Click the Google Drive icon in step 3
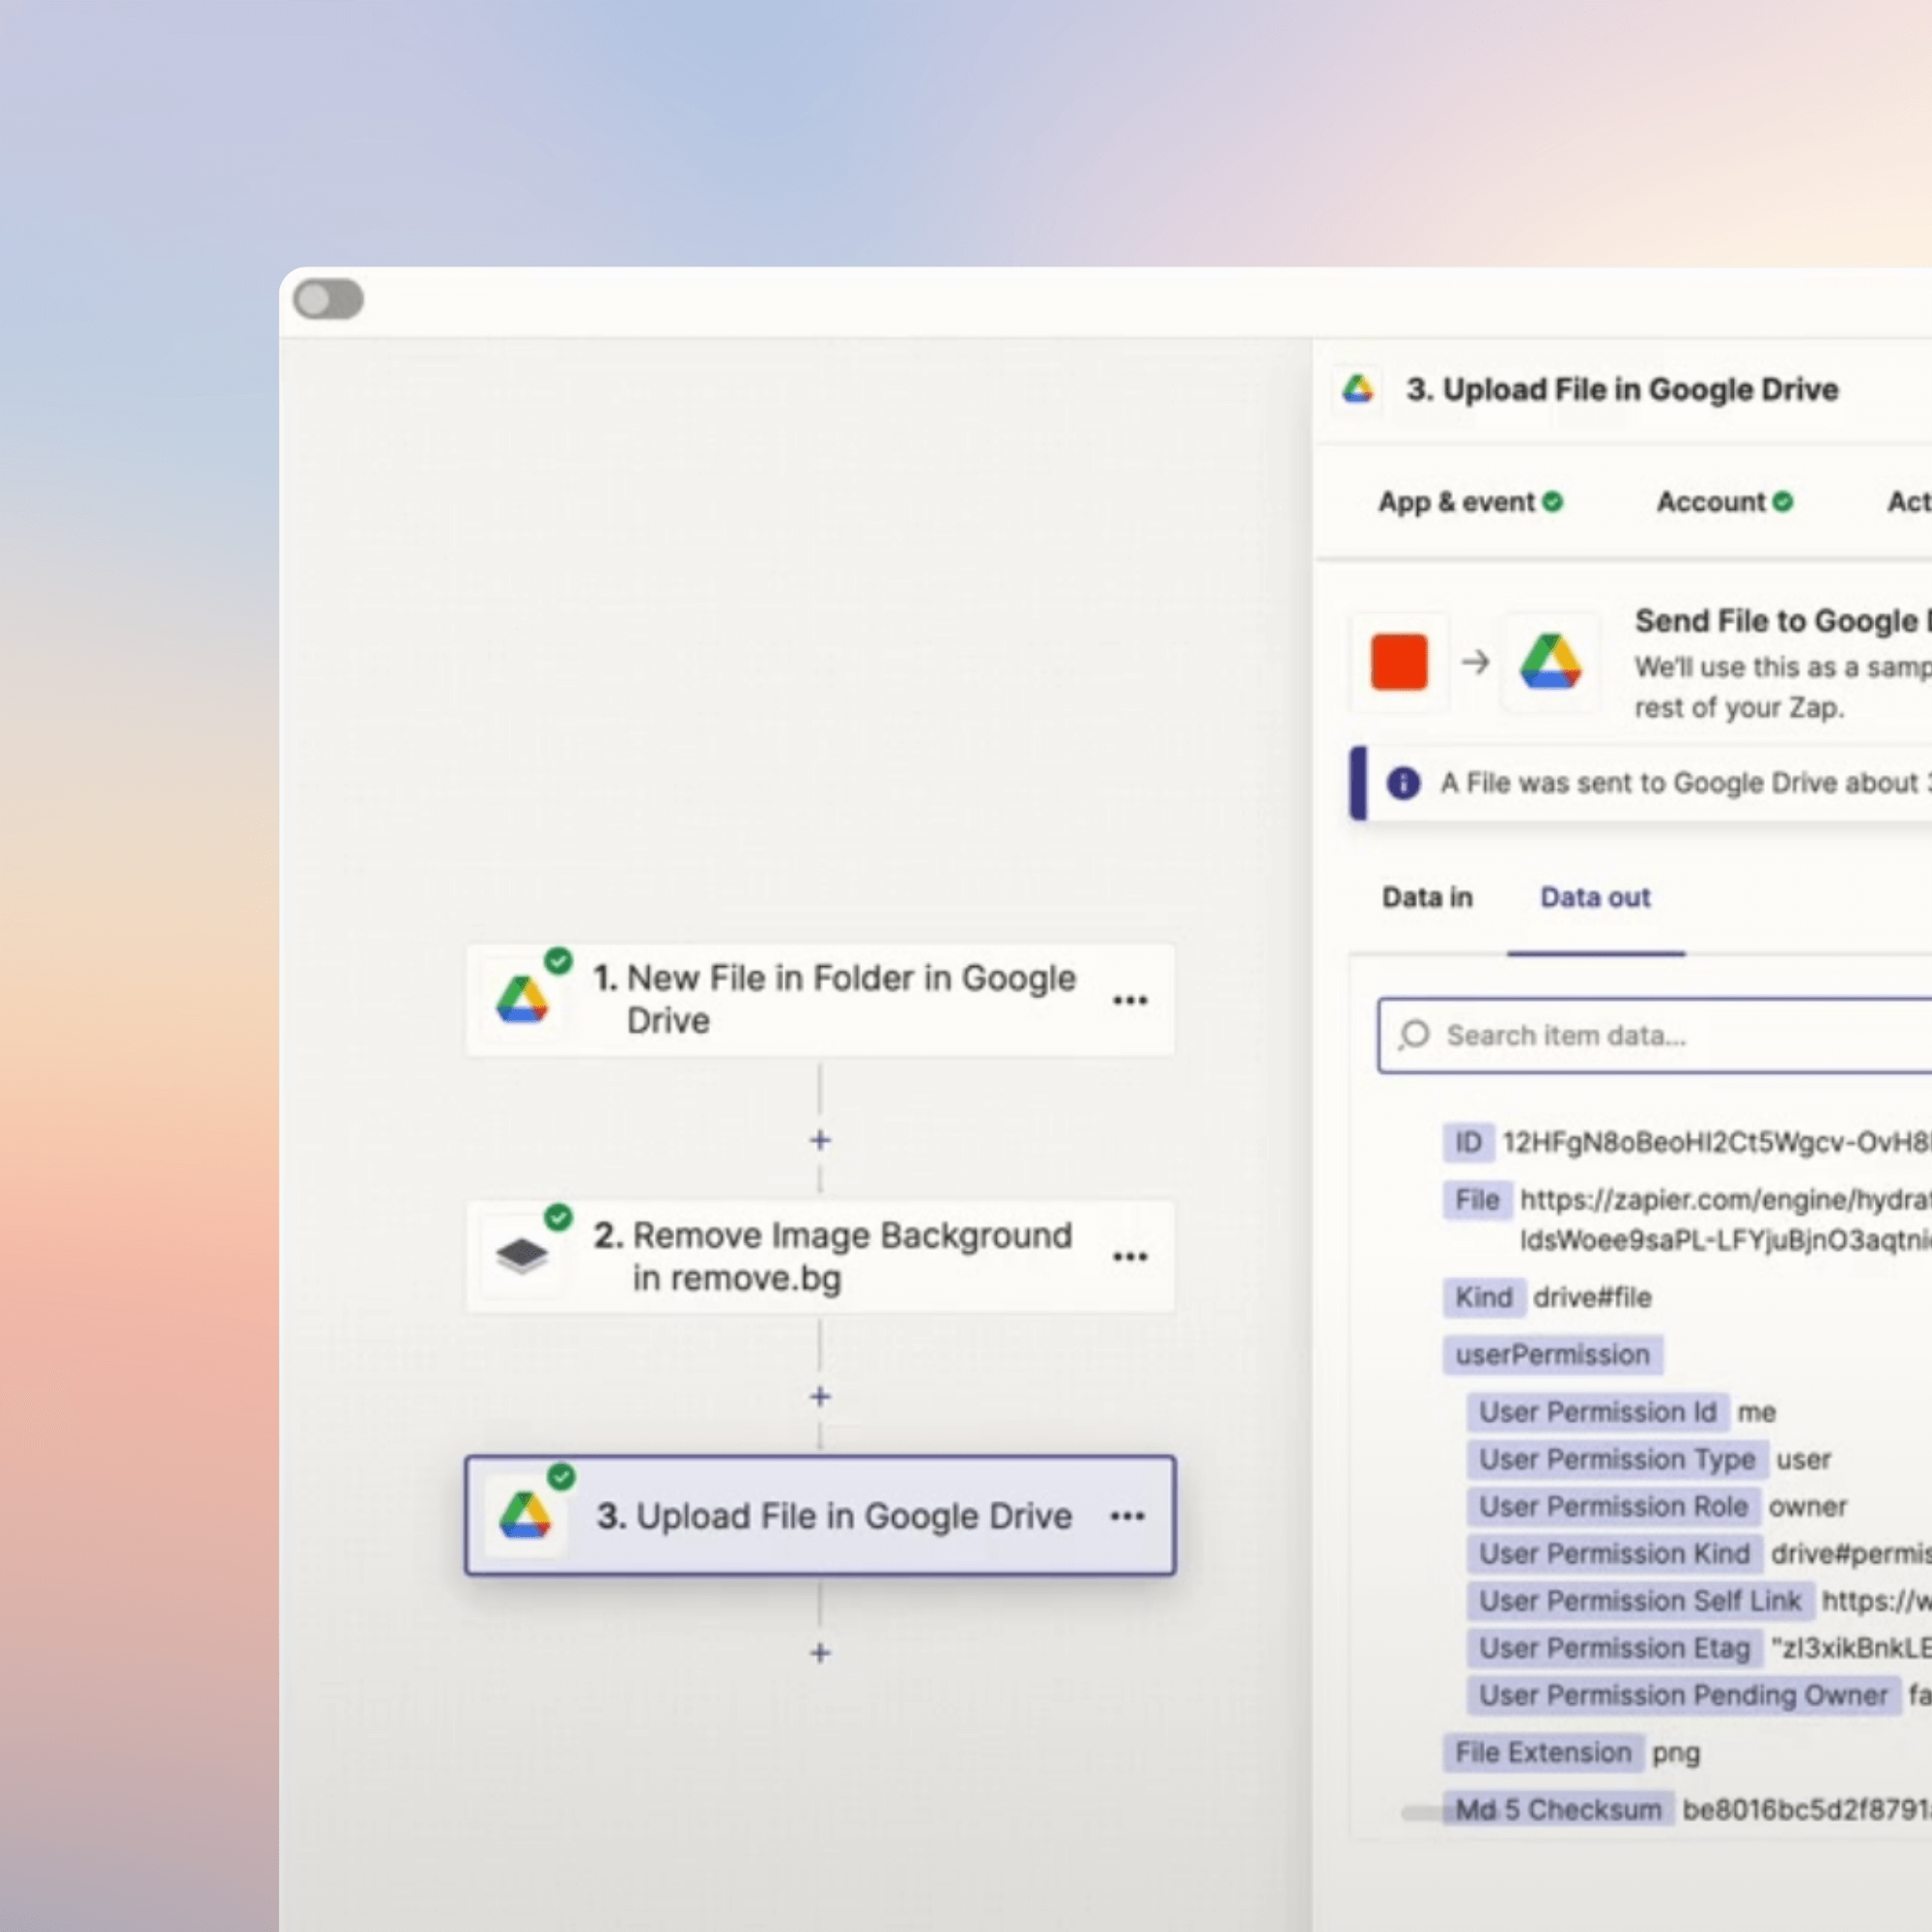1932x1932 pixels. [x=525, y=1515]
